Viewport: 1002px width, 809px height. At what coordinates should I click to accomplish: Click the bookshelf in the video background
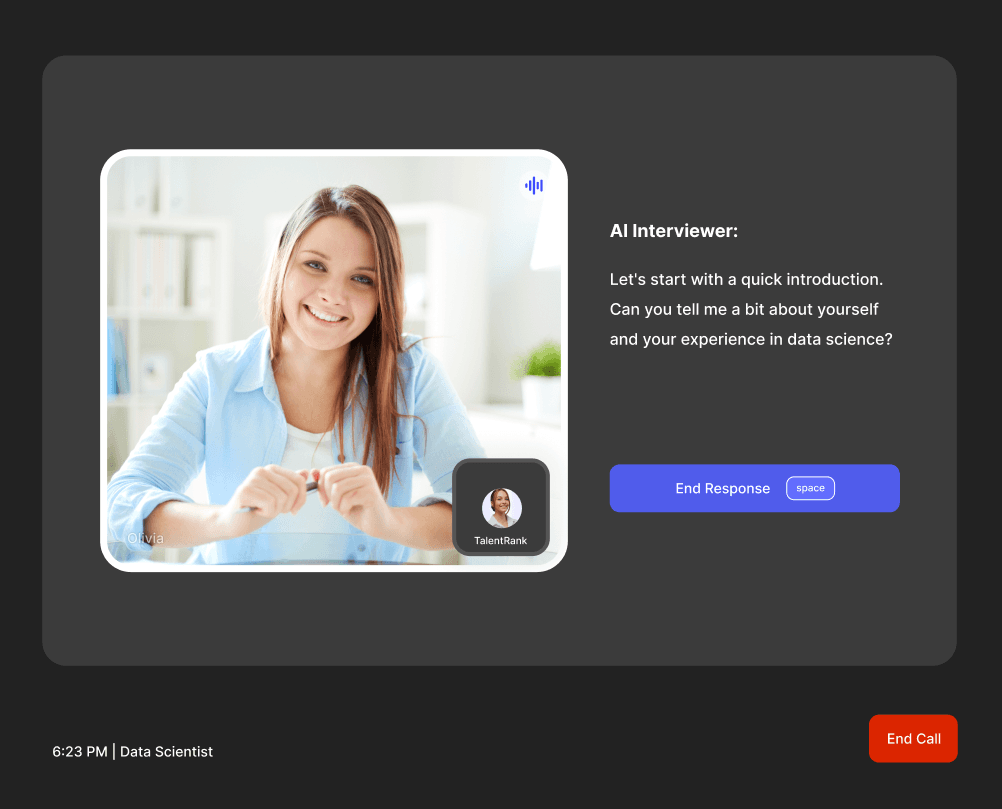click(160, 270)
